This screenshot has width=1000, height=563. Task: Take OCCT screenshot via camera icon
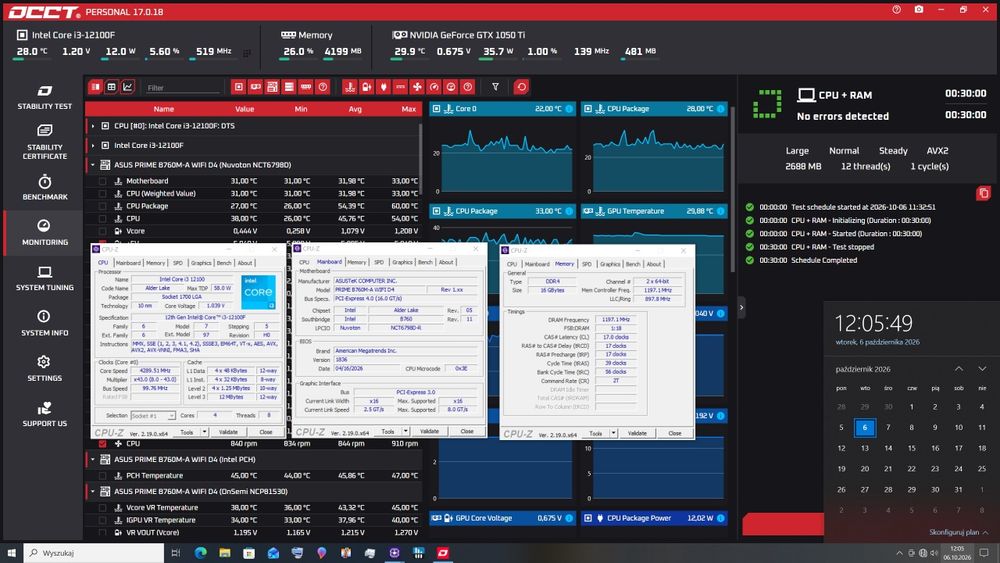(918, 10)
